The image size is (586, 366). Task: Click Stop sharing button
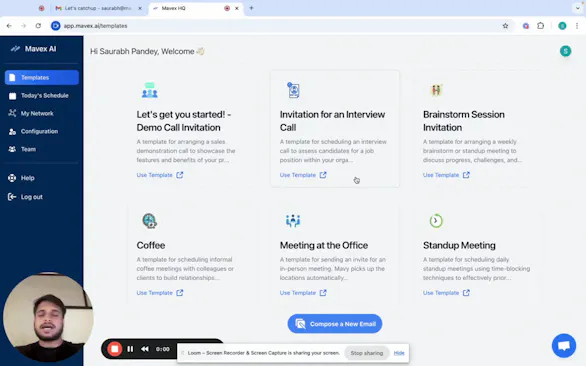[x=367, y=353]
